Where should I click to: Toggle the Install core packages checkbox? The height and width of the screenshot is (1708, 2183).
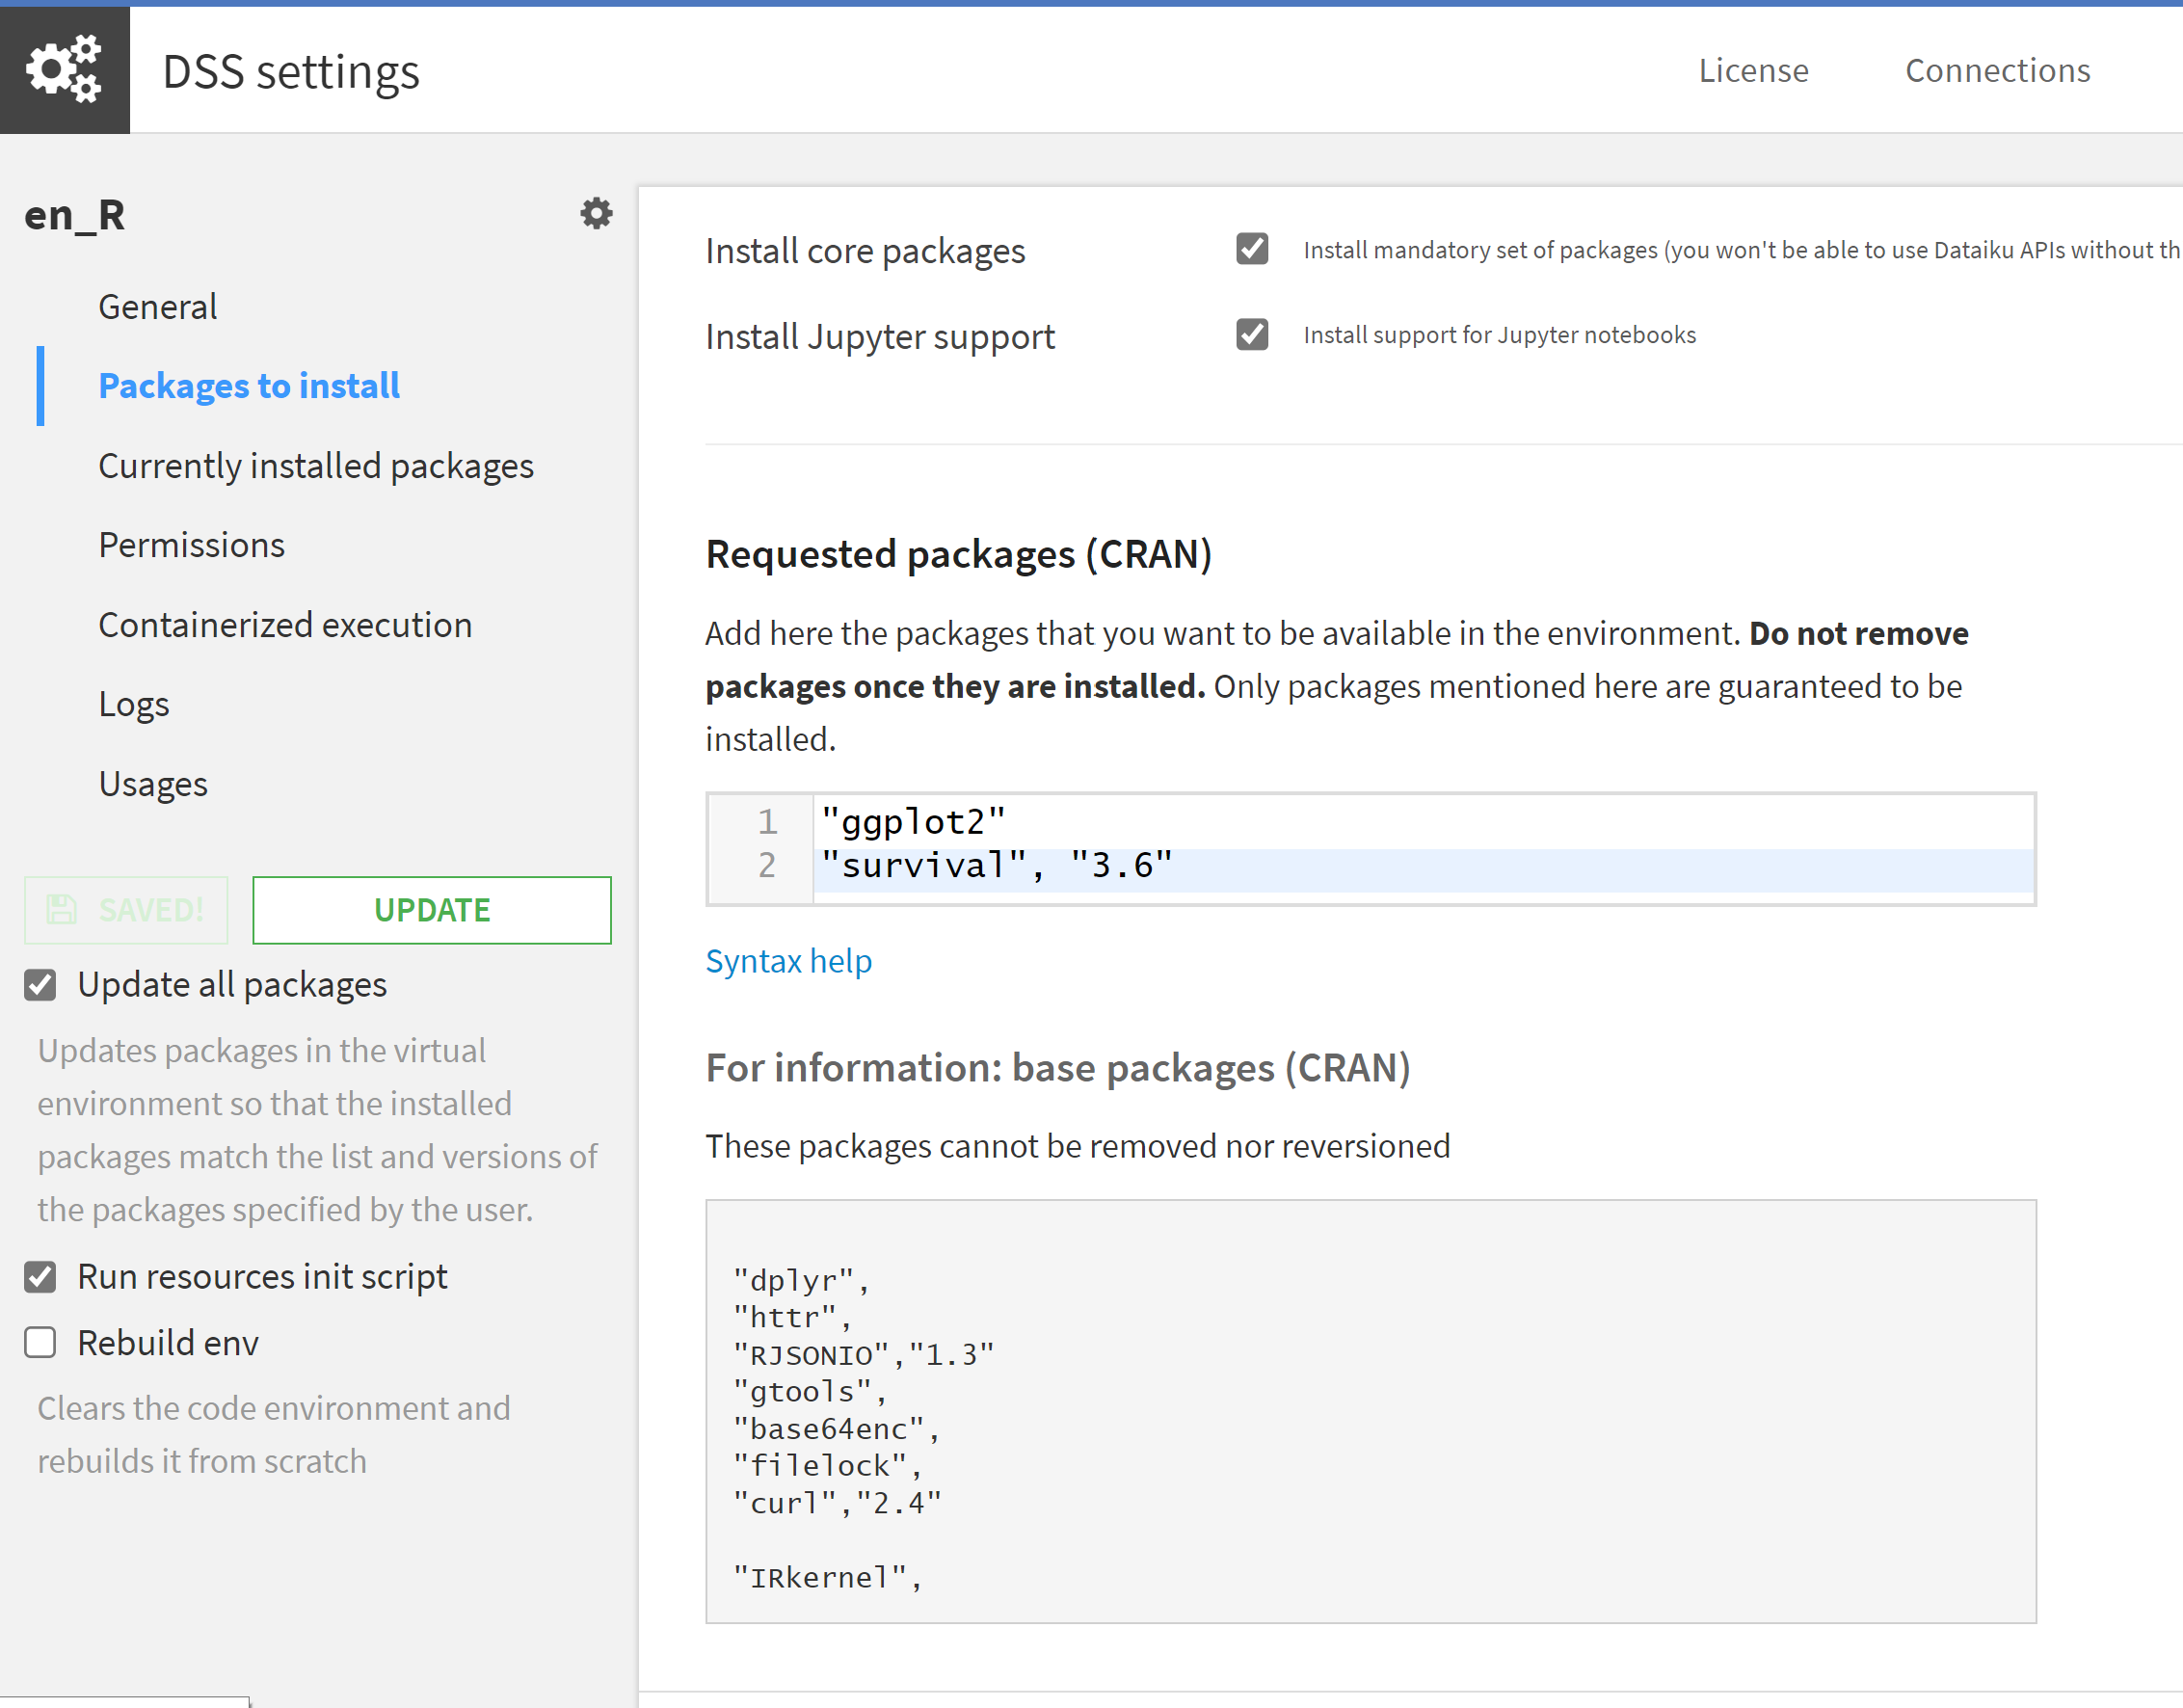(x=1252, y=248)
